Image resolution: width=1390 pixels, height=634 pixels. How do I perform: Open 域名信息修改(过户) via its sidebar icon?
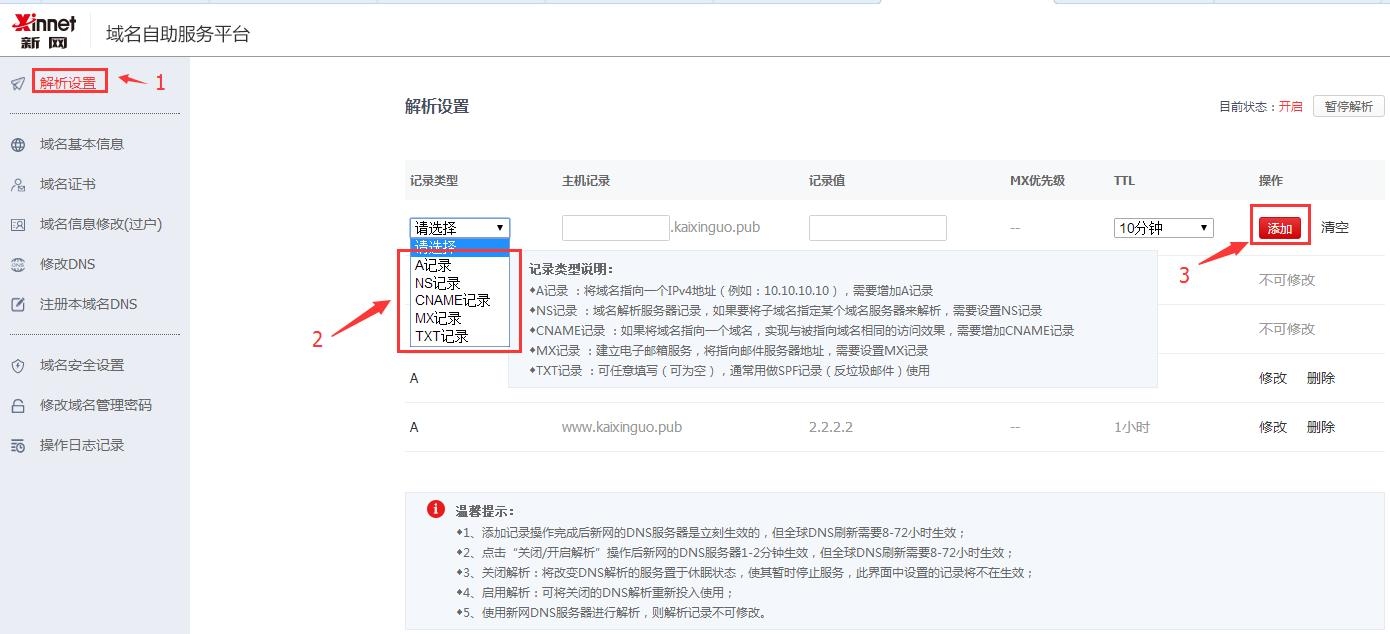[17, 223]
